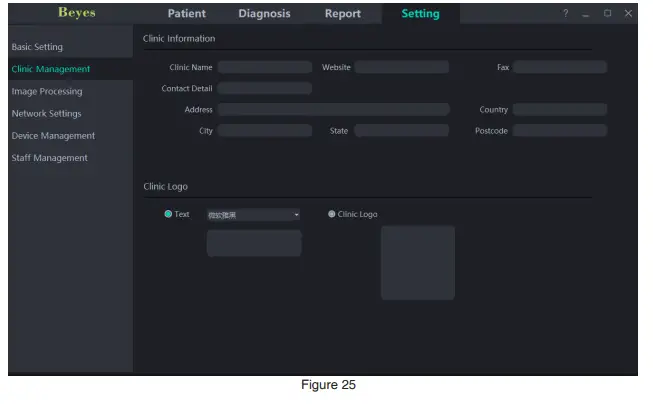Screen dimensions: 653x404
Task: Click the Website input field
Action: (402, 67)
